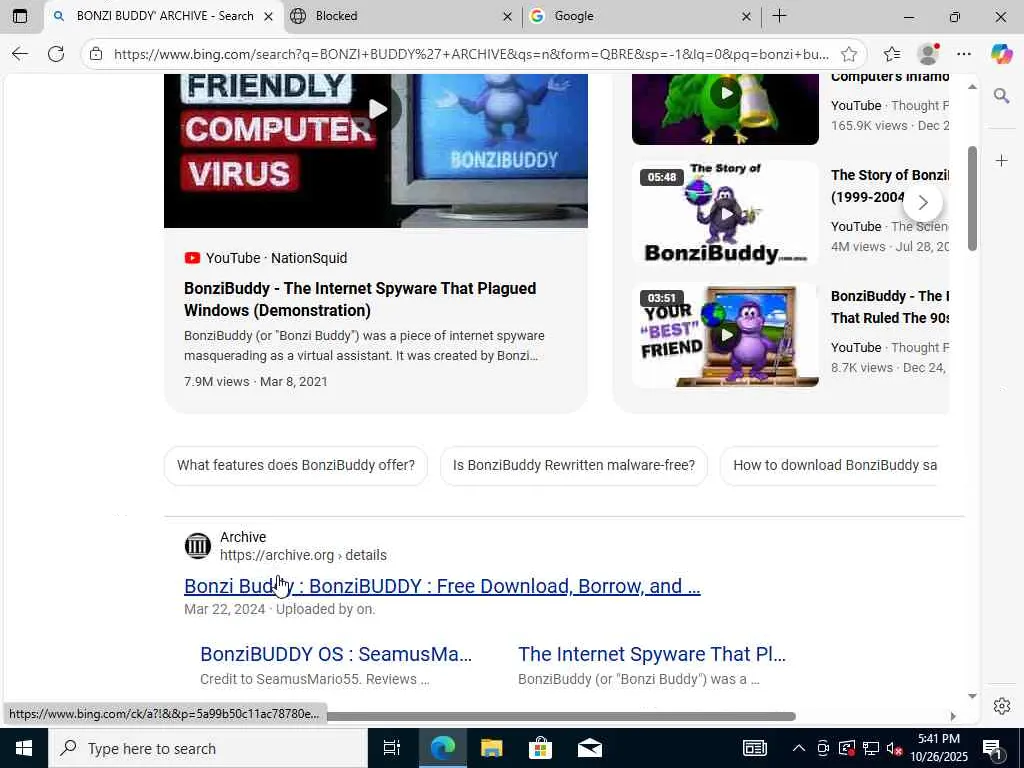1024x768 pixels.
Task: Open Task View on taskbar
Action: tap(391, 748)
